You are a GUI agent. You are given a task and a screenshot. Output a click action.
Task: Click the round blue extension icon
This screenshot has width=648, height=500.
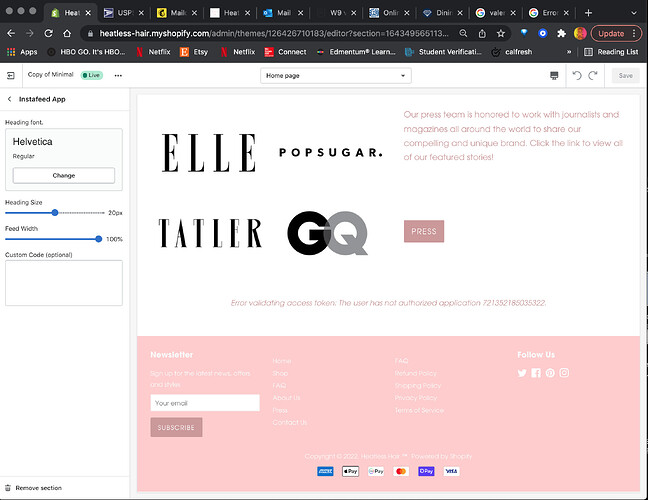coord(543,33)
